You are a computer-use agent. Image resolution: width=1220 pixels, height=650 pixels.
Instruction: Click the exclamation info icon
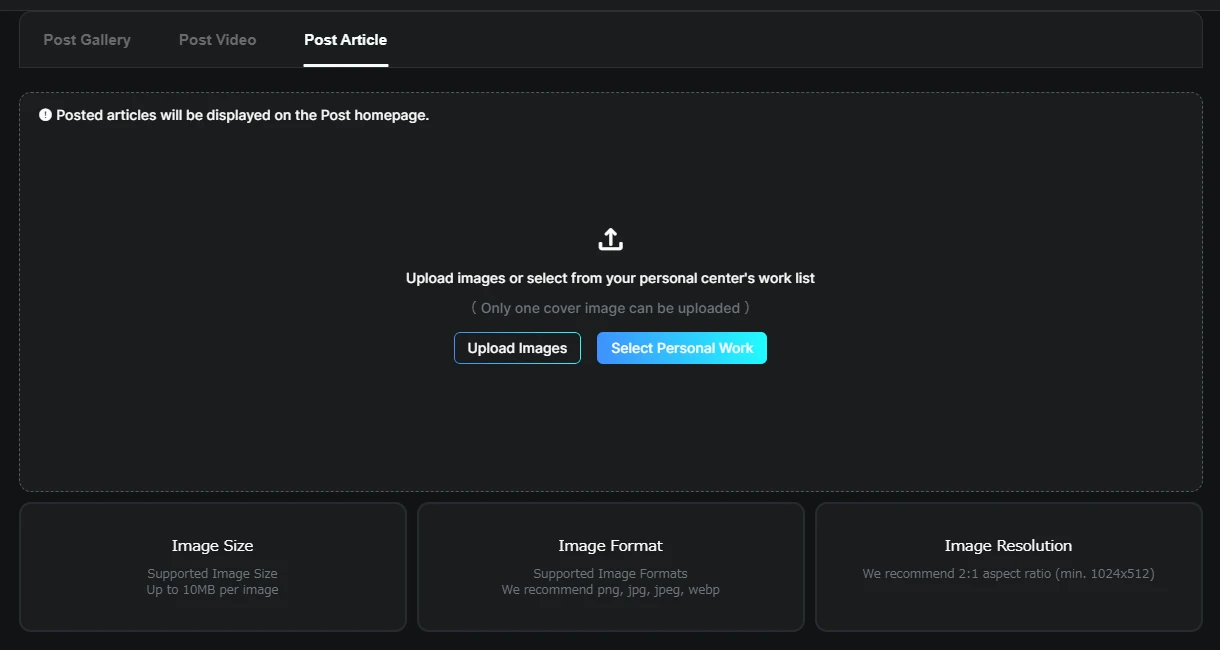(x=45, y=115)
